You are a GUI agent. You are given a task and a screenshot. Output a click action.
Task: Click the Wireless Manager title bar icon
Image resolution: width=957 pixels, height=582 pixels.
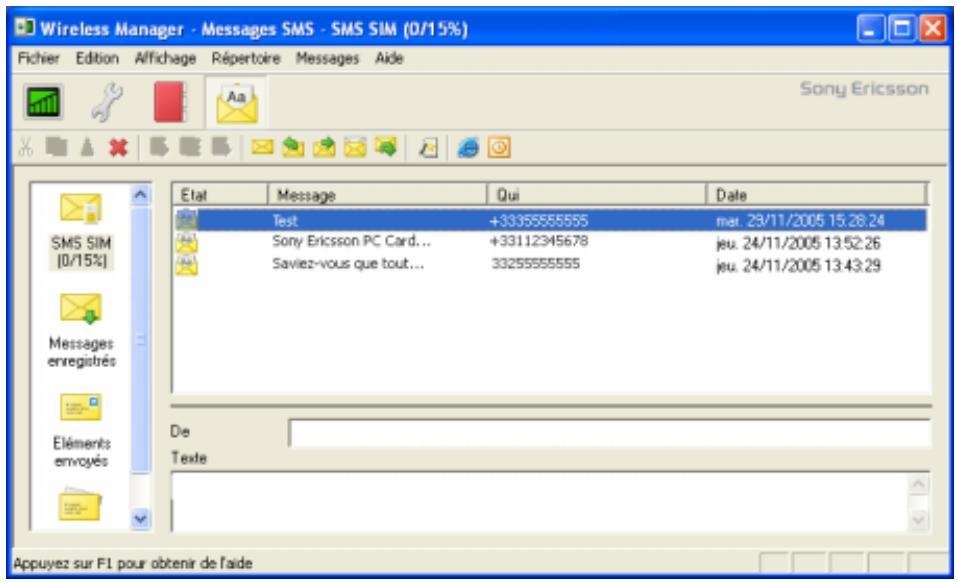click(25, 27)
